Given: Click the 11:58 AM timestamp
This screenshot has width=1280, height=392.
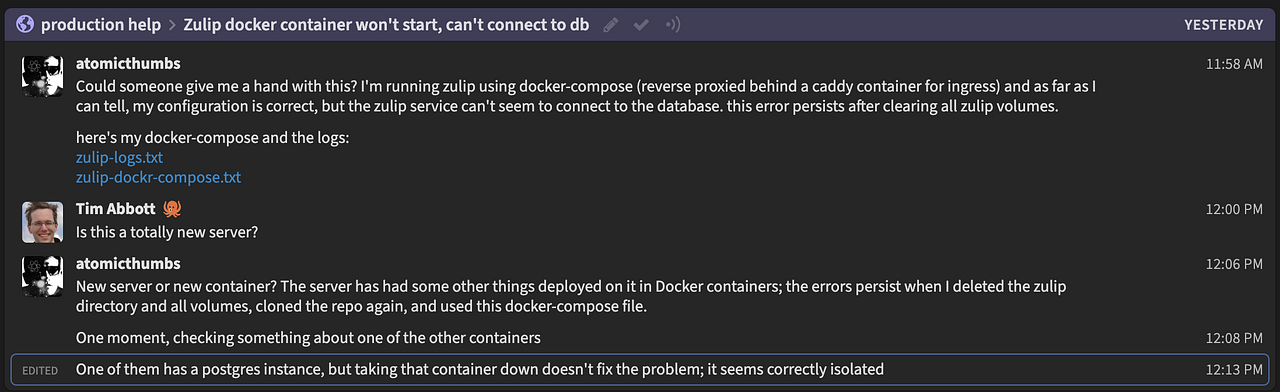Looking at the screenshot, I should (x=1234, y=64).
